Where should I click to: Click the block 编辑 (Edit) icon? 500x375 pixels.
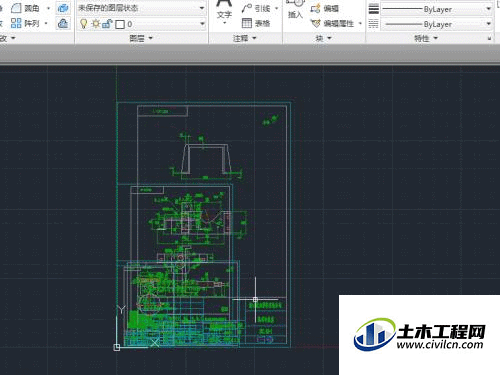coord(315,9)
